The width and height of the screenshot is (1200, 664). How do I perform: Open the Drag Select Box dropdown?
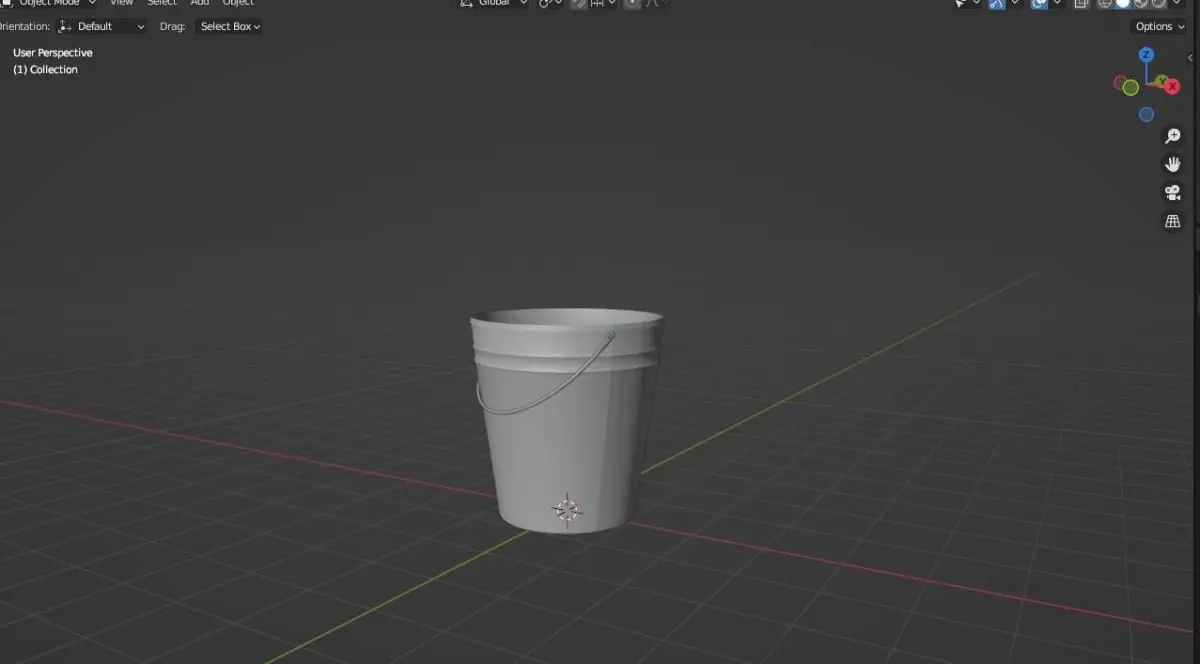coord(229,27)
